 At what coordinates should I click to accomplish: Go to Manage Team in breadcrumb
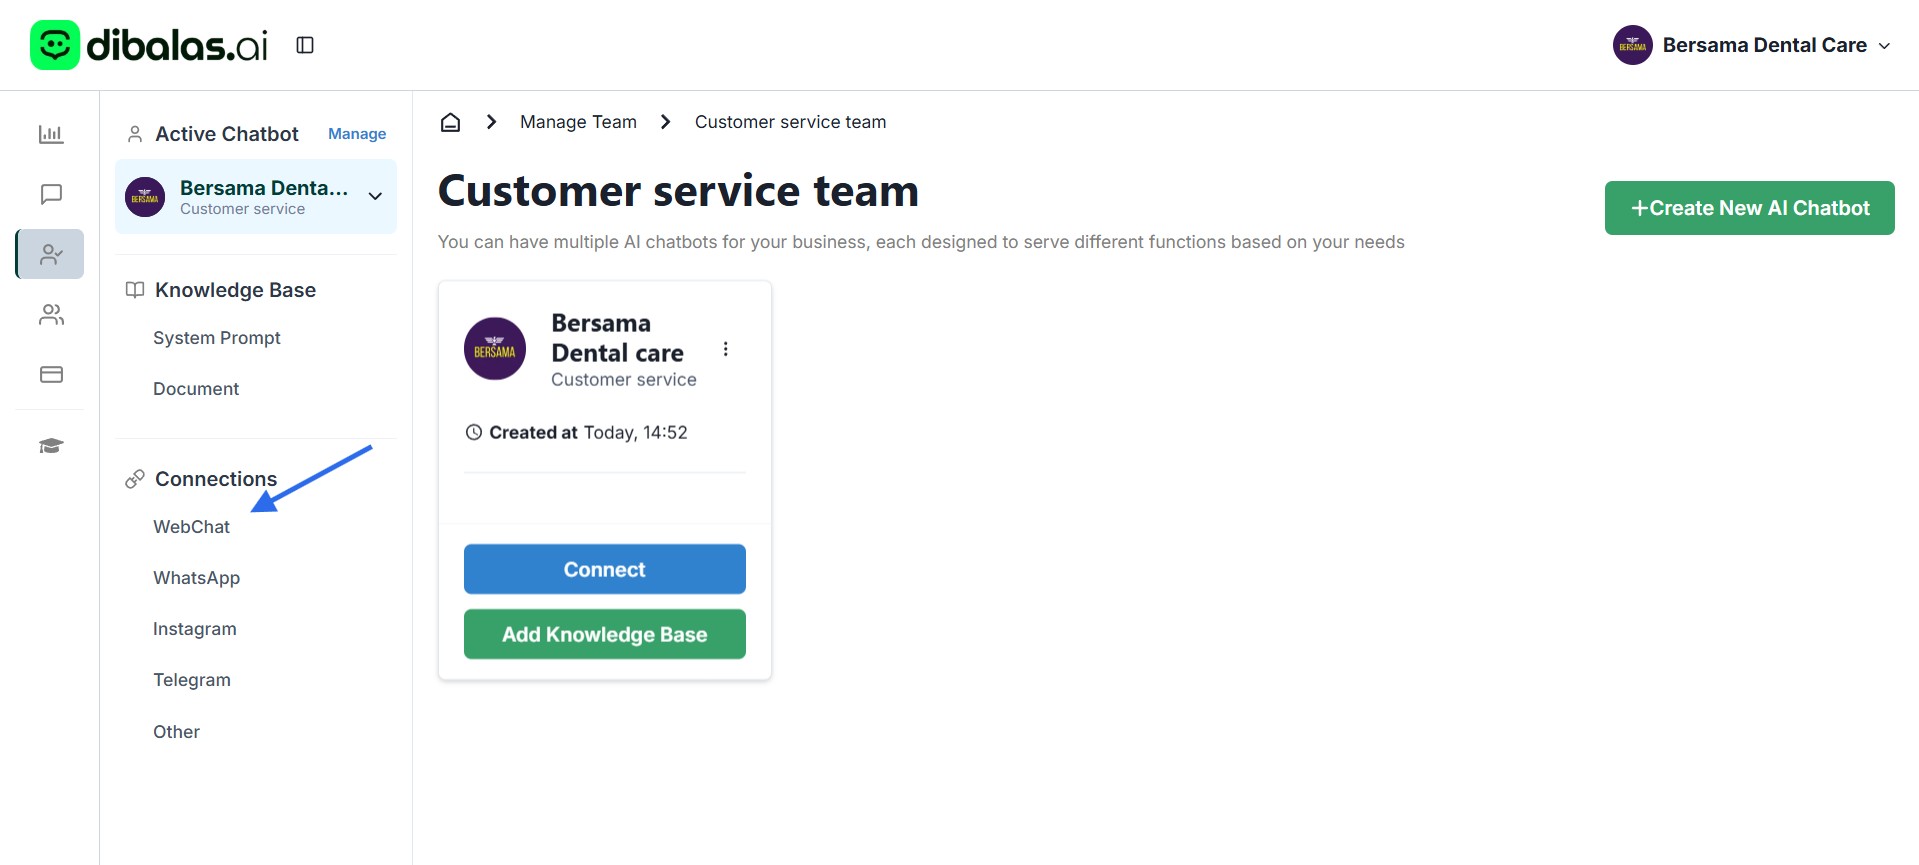click(x=578, y=122)
